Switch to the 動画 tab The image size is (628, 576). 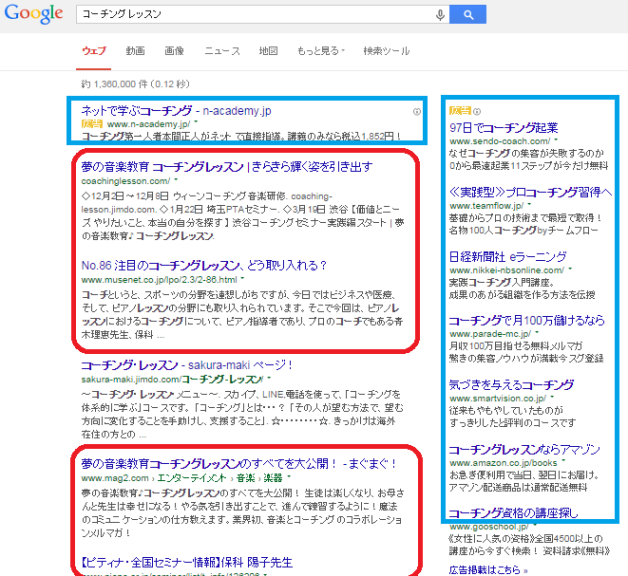135,51
